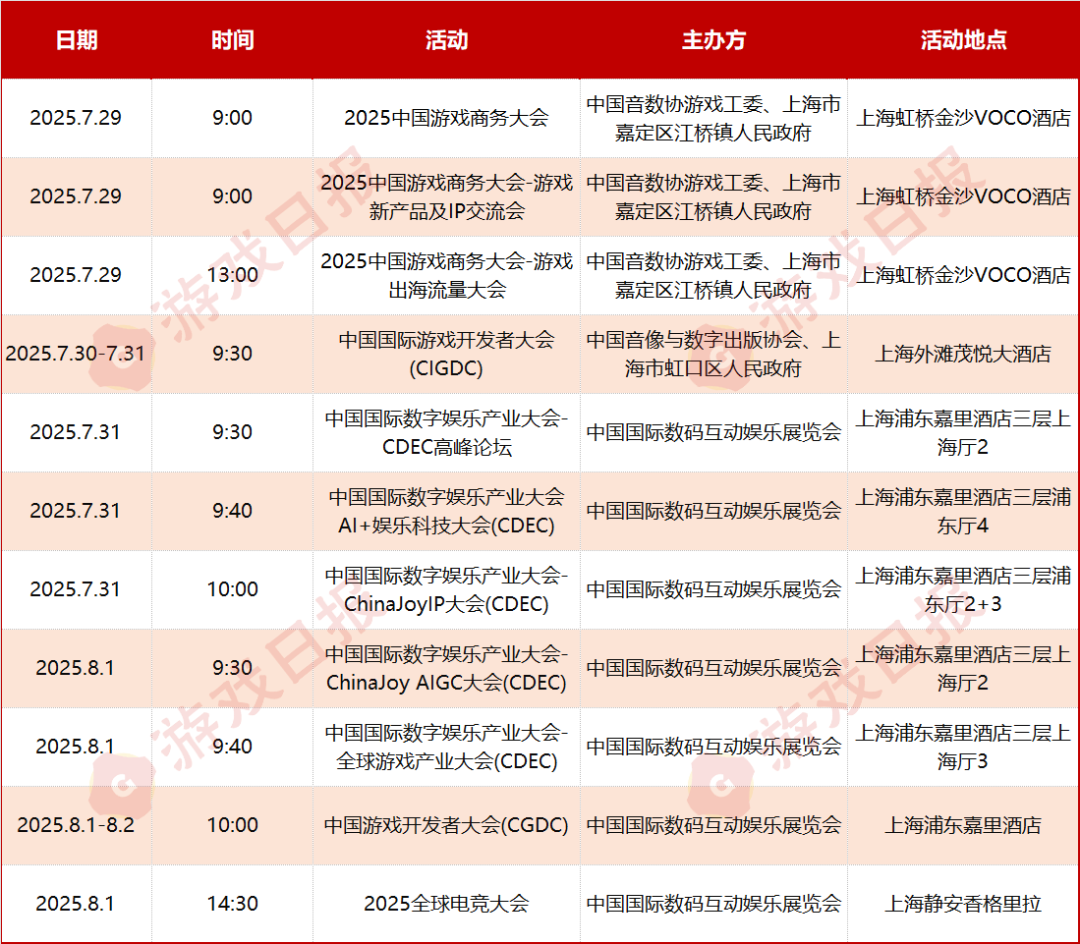The width and height of the screenshot is (1080, 944).
Task: Click the CDEC高峰论坛 activity cell
Action: click(x=446, y=432)
